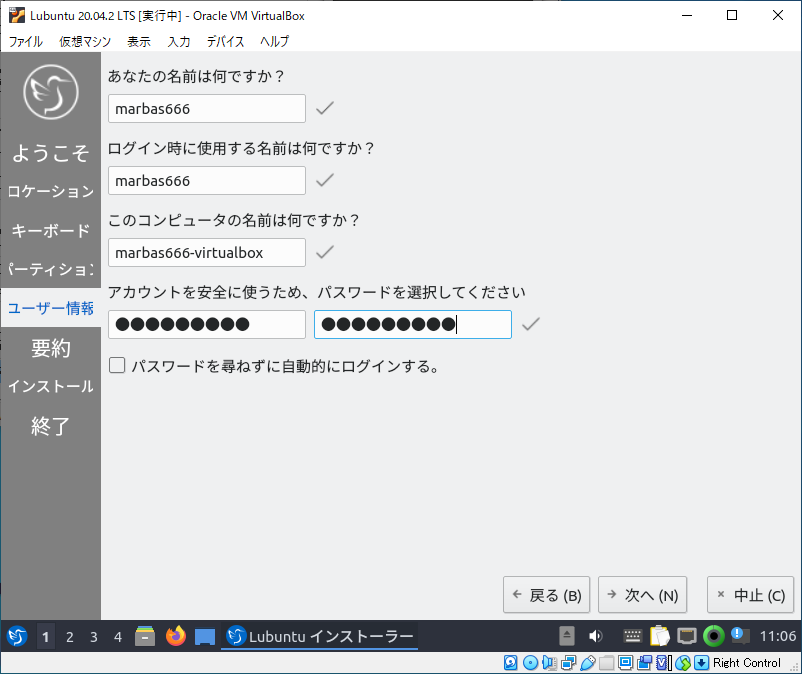This screenshot has width=802, height=674.
Task: Open the update notification tray icon
Action: pyautogui.click(x=740, y=636)
